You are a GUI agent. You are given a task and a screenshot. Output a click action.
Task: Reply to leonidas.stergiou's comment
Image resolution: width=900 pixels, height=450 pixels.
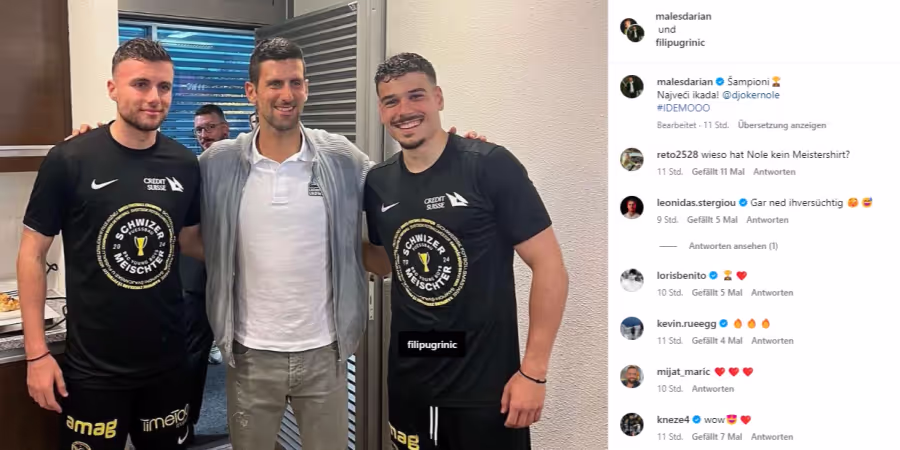pos(767,220)
